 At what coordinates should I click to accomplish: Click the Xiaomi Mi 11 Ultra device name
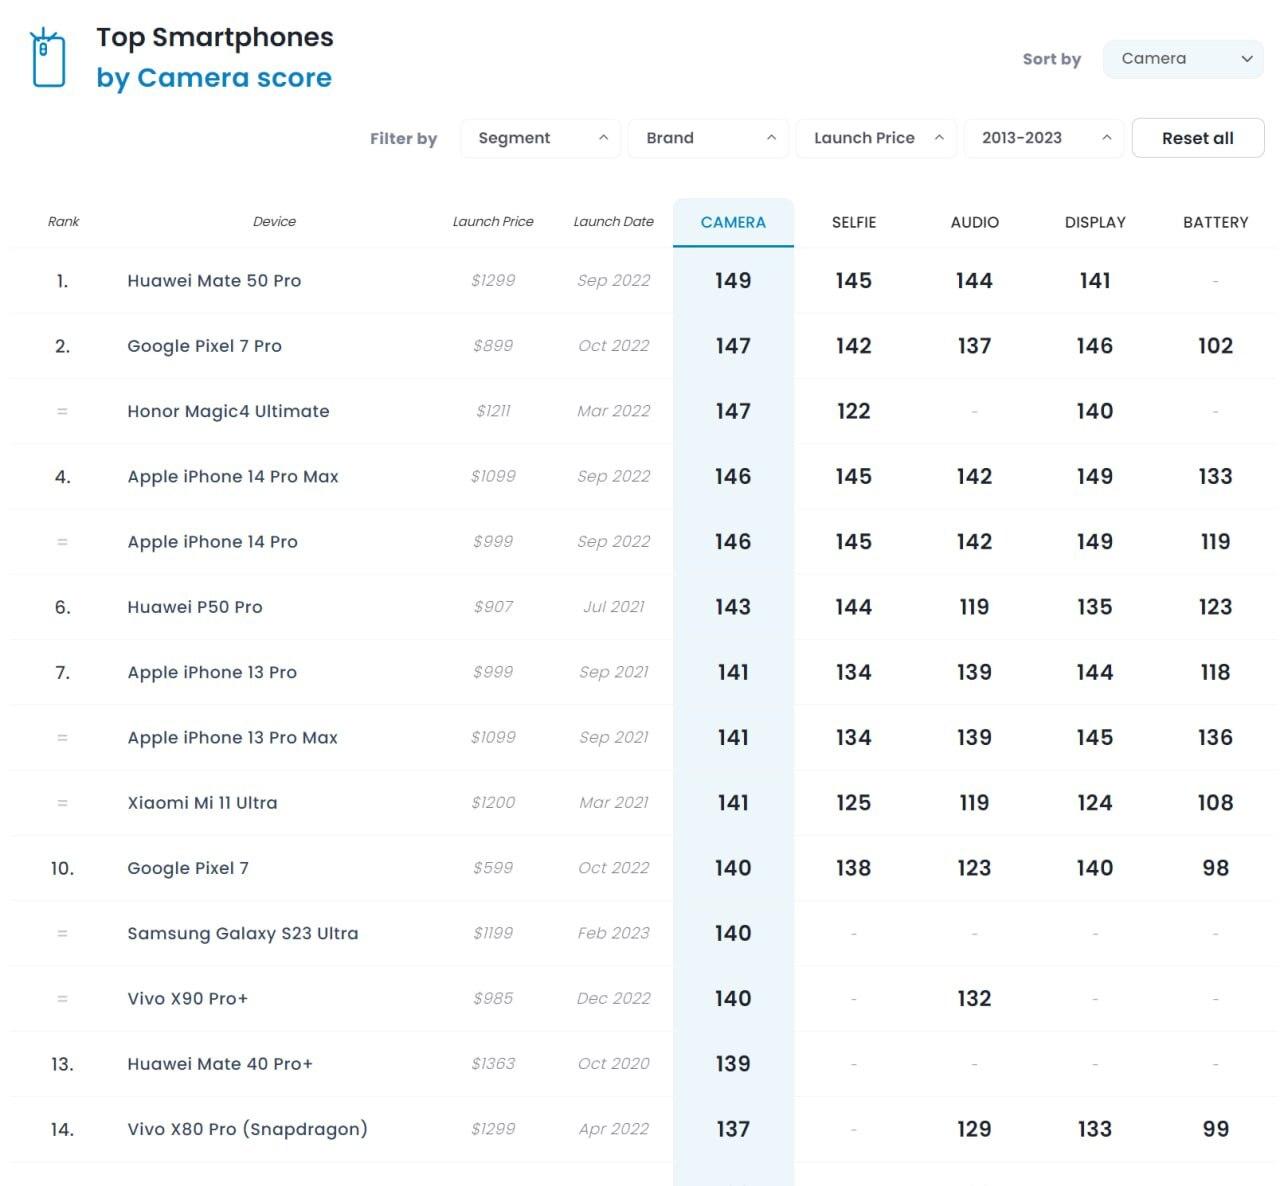click(x=202, y=803)
